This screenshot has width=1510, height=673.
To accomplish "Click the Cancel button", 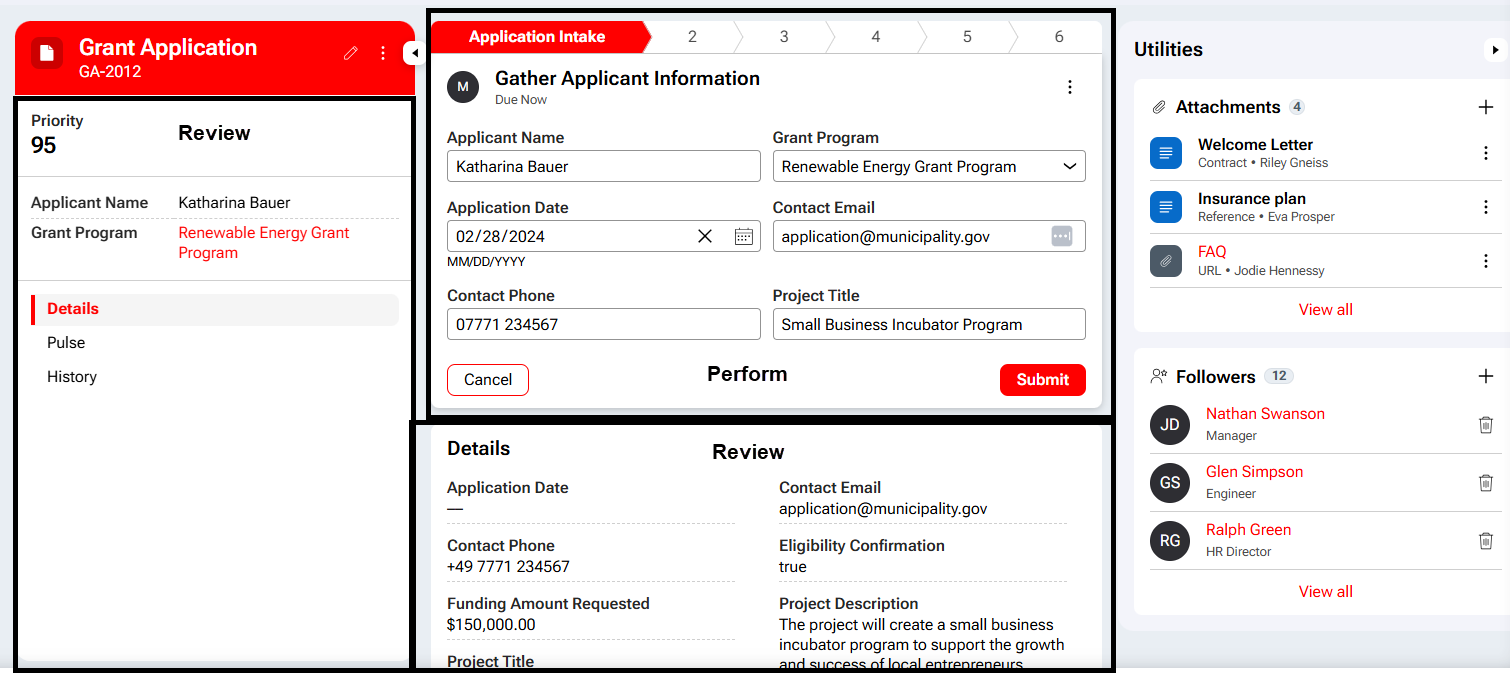I will [488, 380].
